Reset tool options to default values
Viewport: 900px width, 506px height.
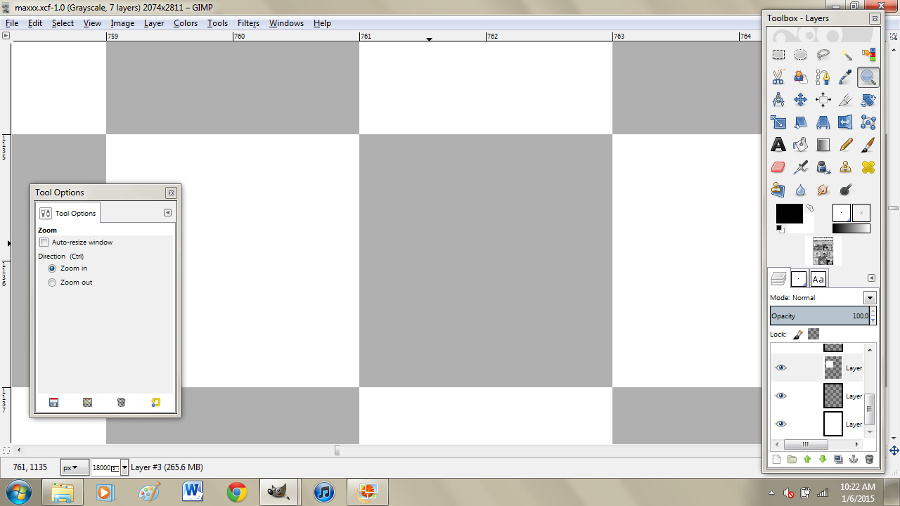pos(155,402)
